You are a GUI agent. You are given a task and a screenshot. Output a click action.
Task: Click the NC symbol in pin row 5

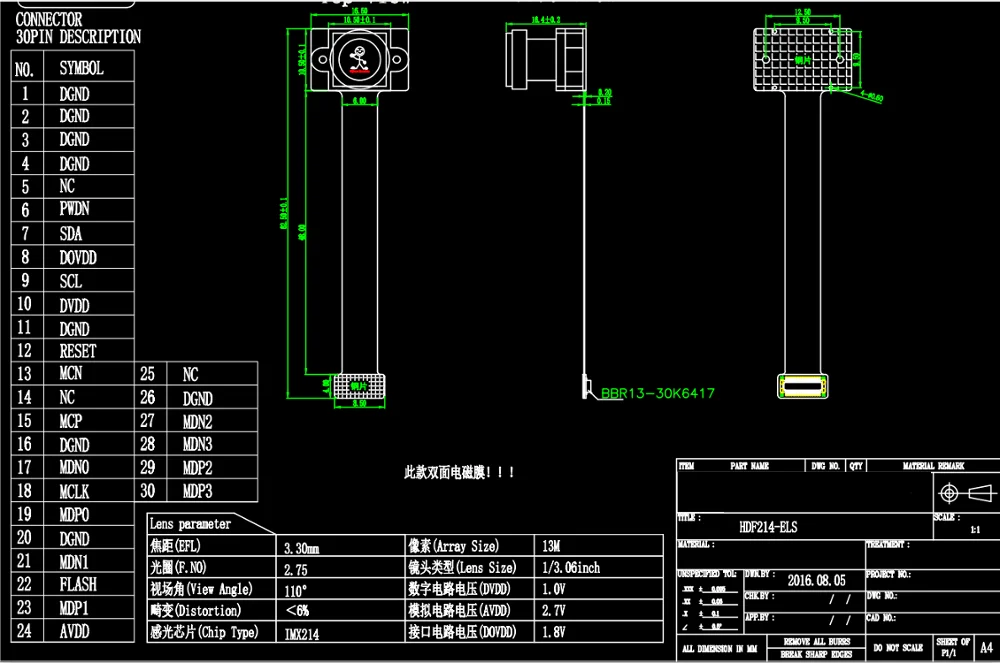click(67, 186)
